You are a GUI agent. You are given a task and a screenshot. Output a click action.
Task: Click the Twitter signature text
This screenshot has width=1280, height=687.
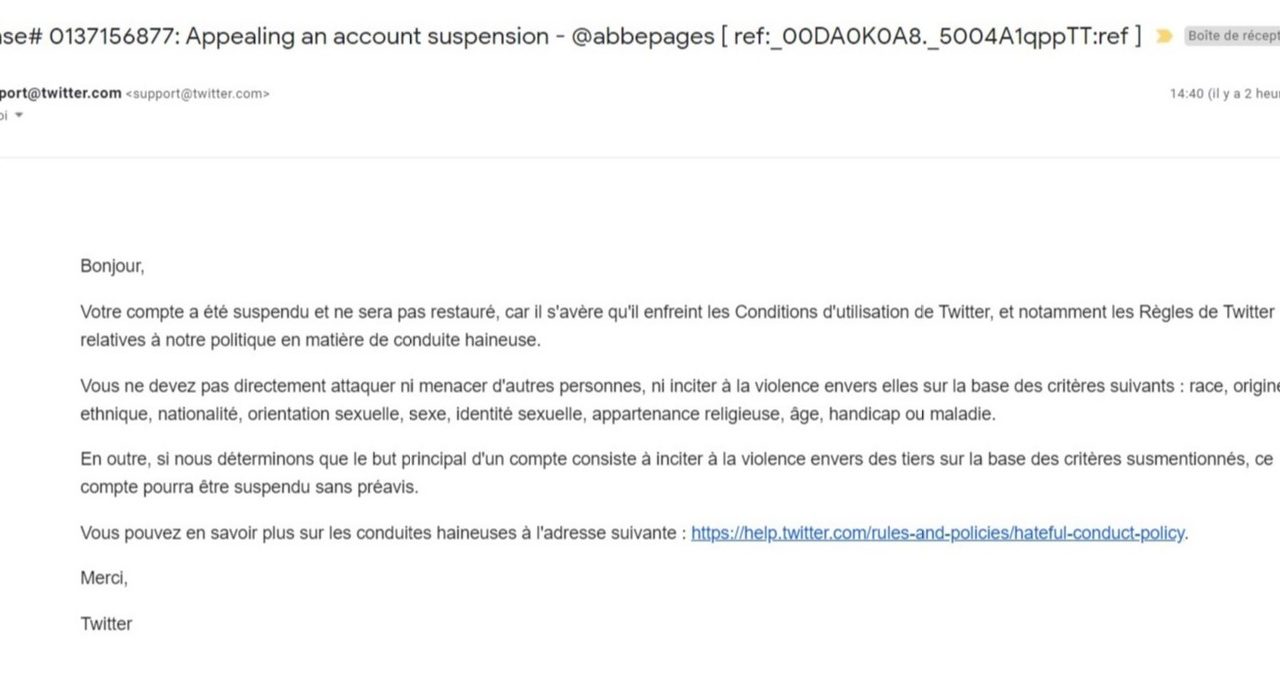tap(106, 624)
